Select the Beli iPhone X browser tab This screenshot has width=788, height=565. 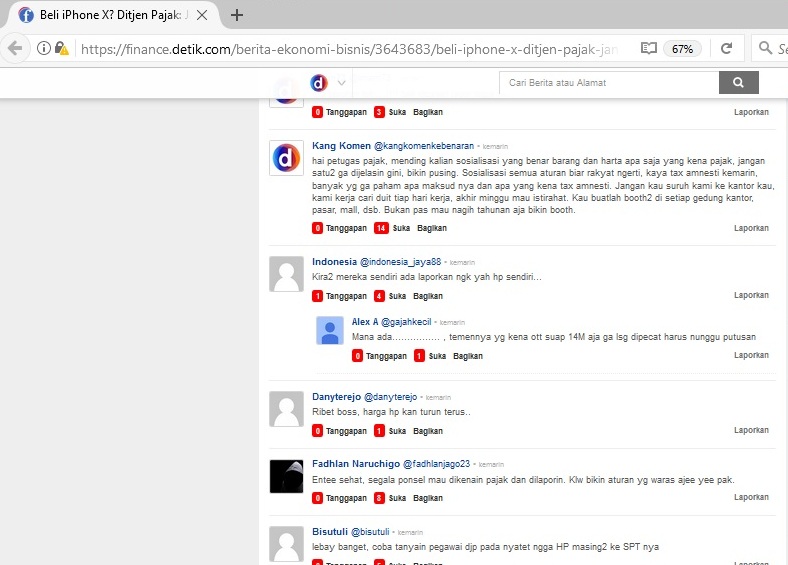point(108,15)
